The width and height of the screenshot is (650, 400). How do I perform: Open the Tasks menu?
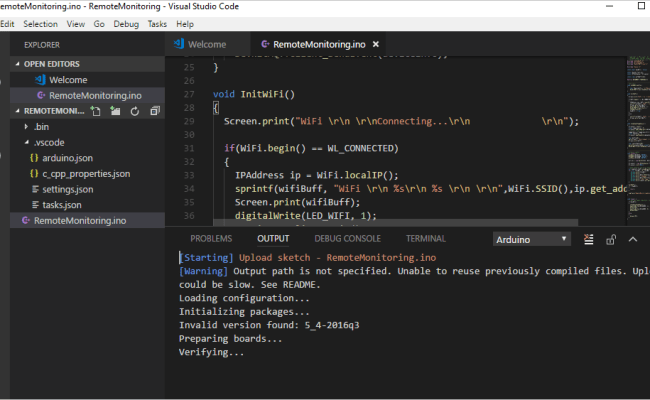[x=157, y=24]
